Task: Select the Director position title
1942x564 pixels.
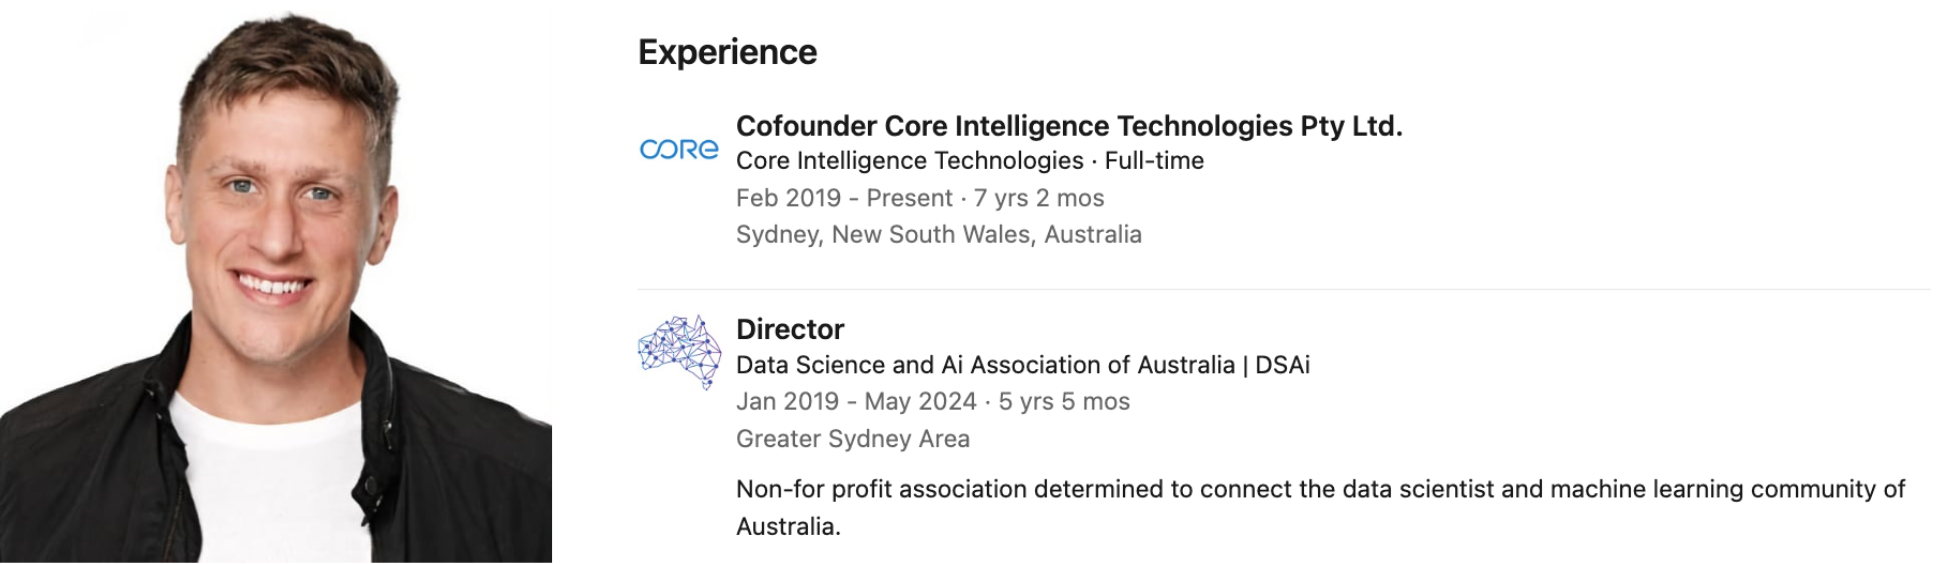Action: point(790,329)
